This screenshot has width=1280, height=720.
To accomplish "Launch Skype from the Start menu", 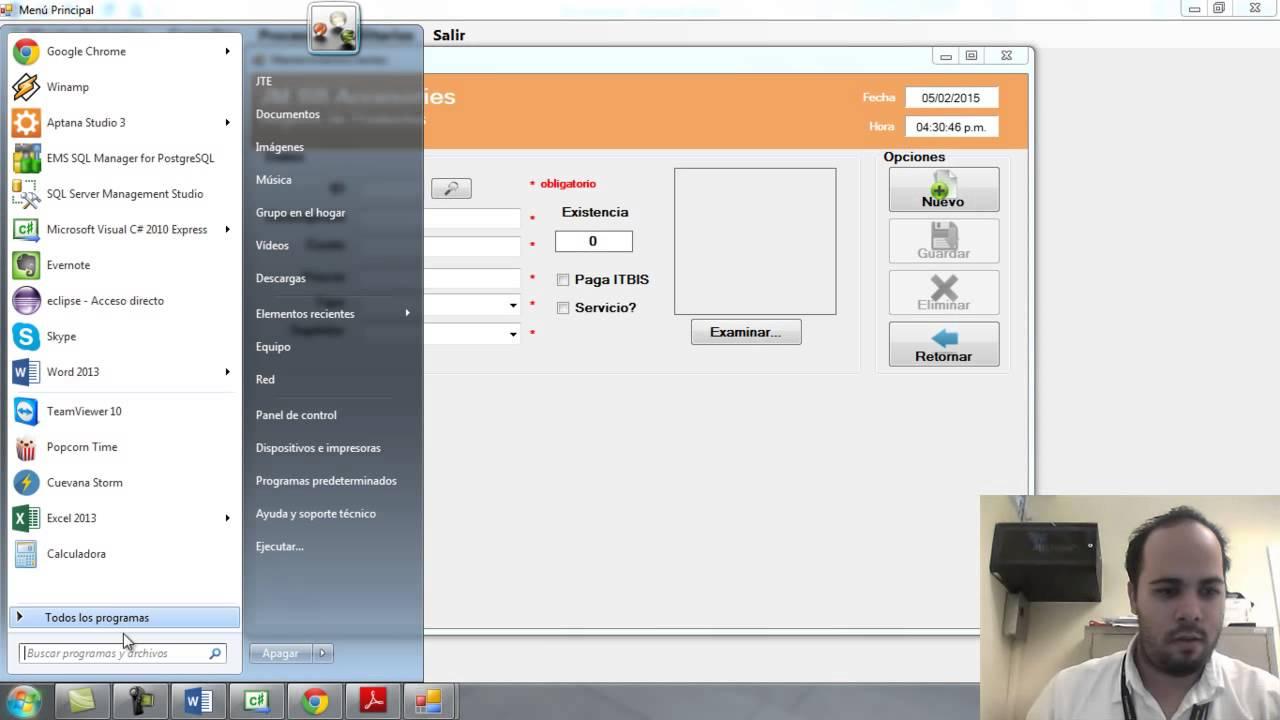I will pyautogui.click(x=60, y=336).
